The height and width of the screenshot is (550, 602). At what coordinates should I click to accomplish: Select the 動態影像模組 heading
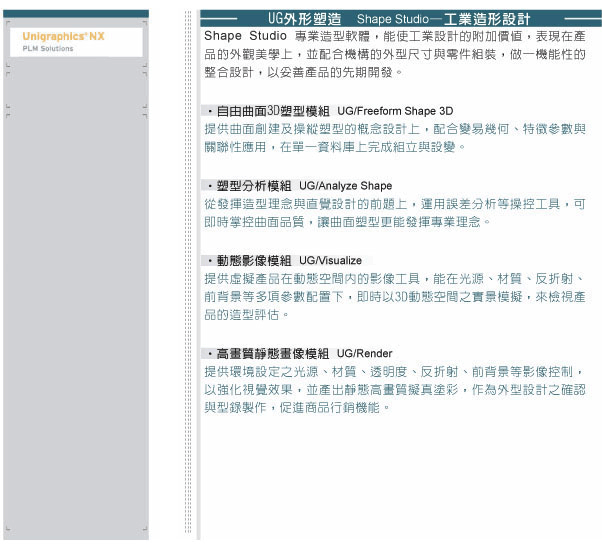pyautogui.click(x=254, y=261)
